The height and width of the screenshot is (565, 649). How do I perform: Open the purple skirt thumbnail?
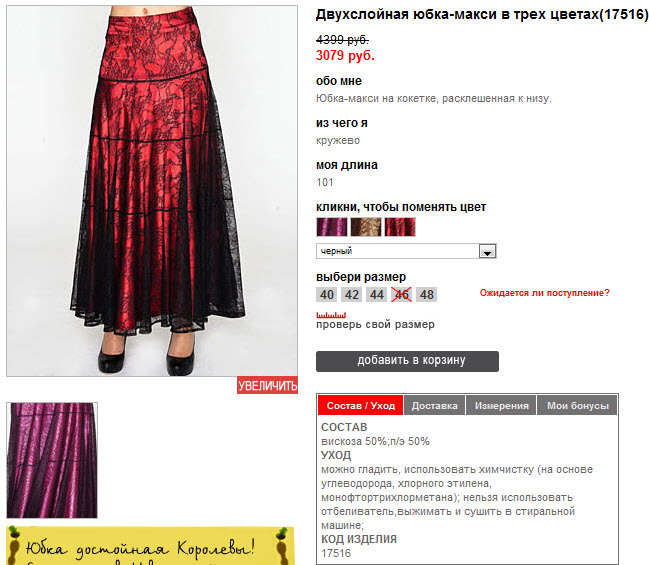(x=52, y=460)
